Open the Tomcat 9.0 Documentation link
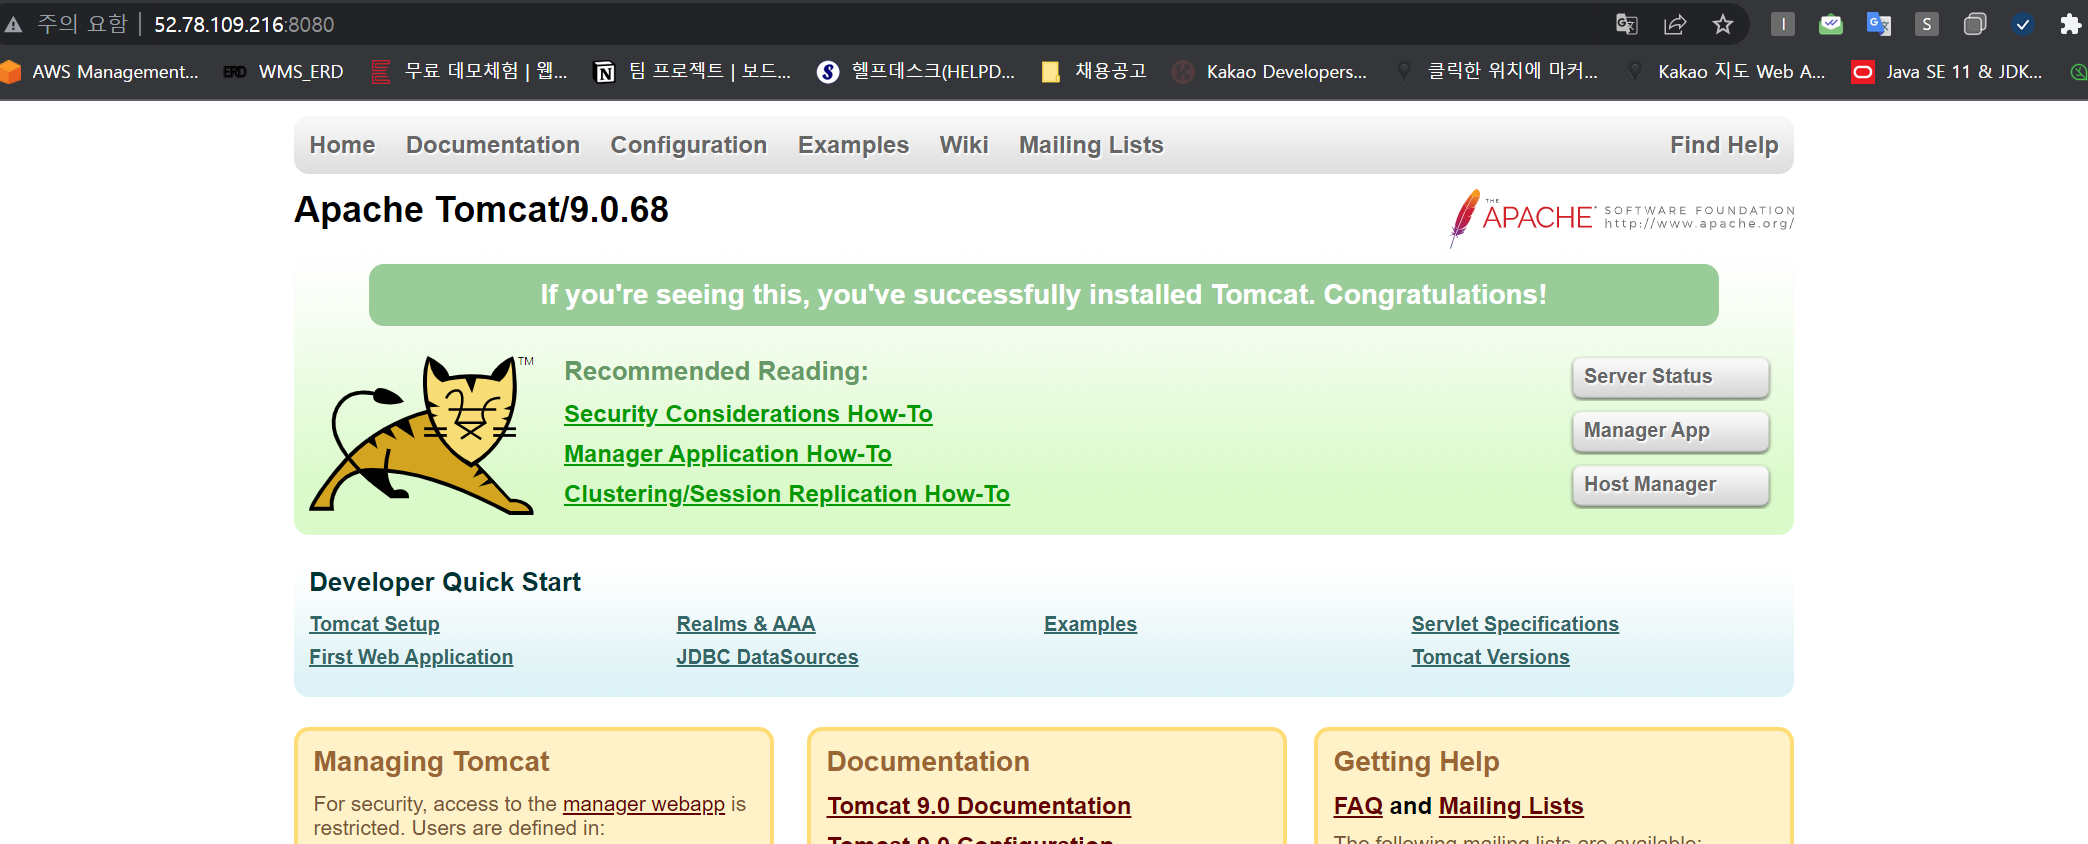Viewport: 2088px width, 844px height. coord(979,806)
